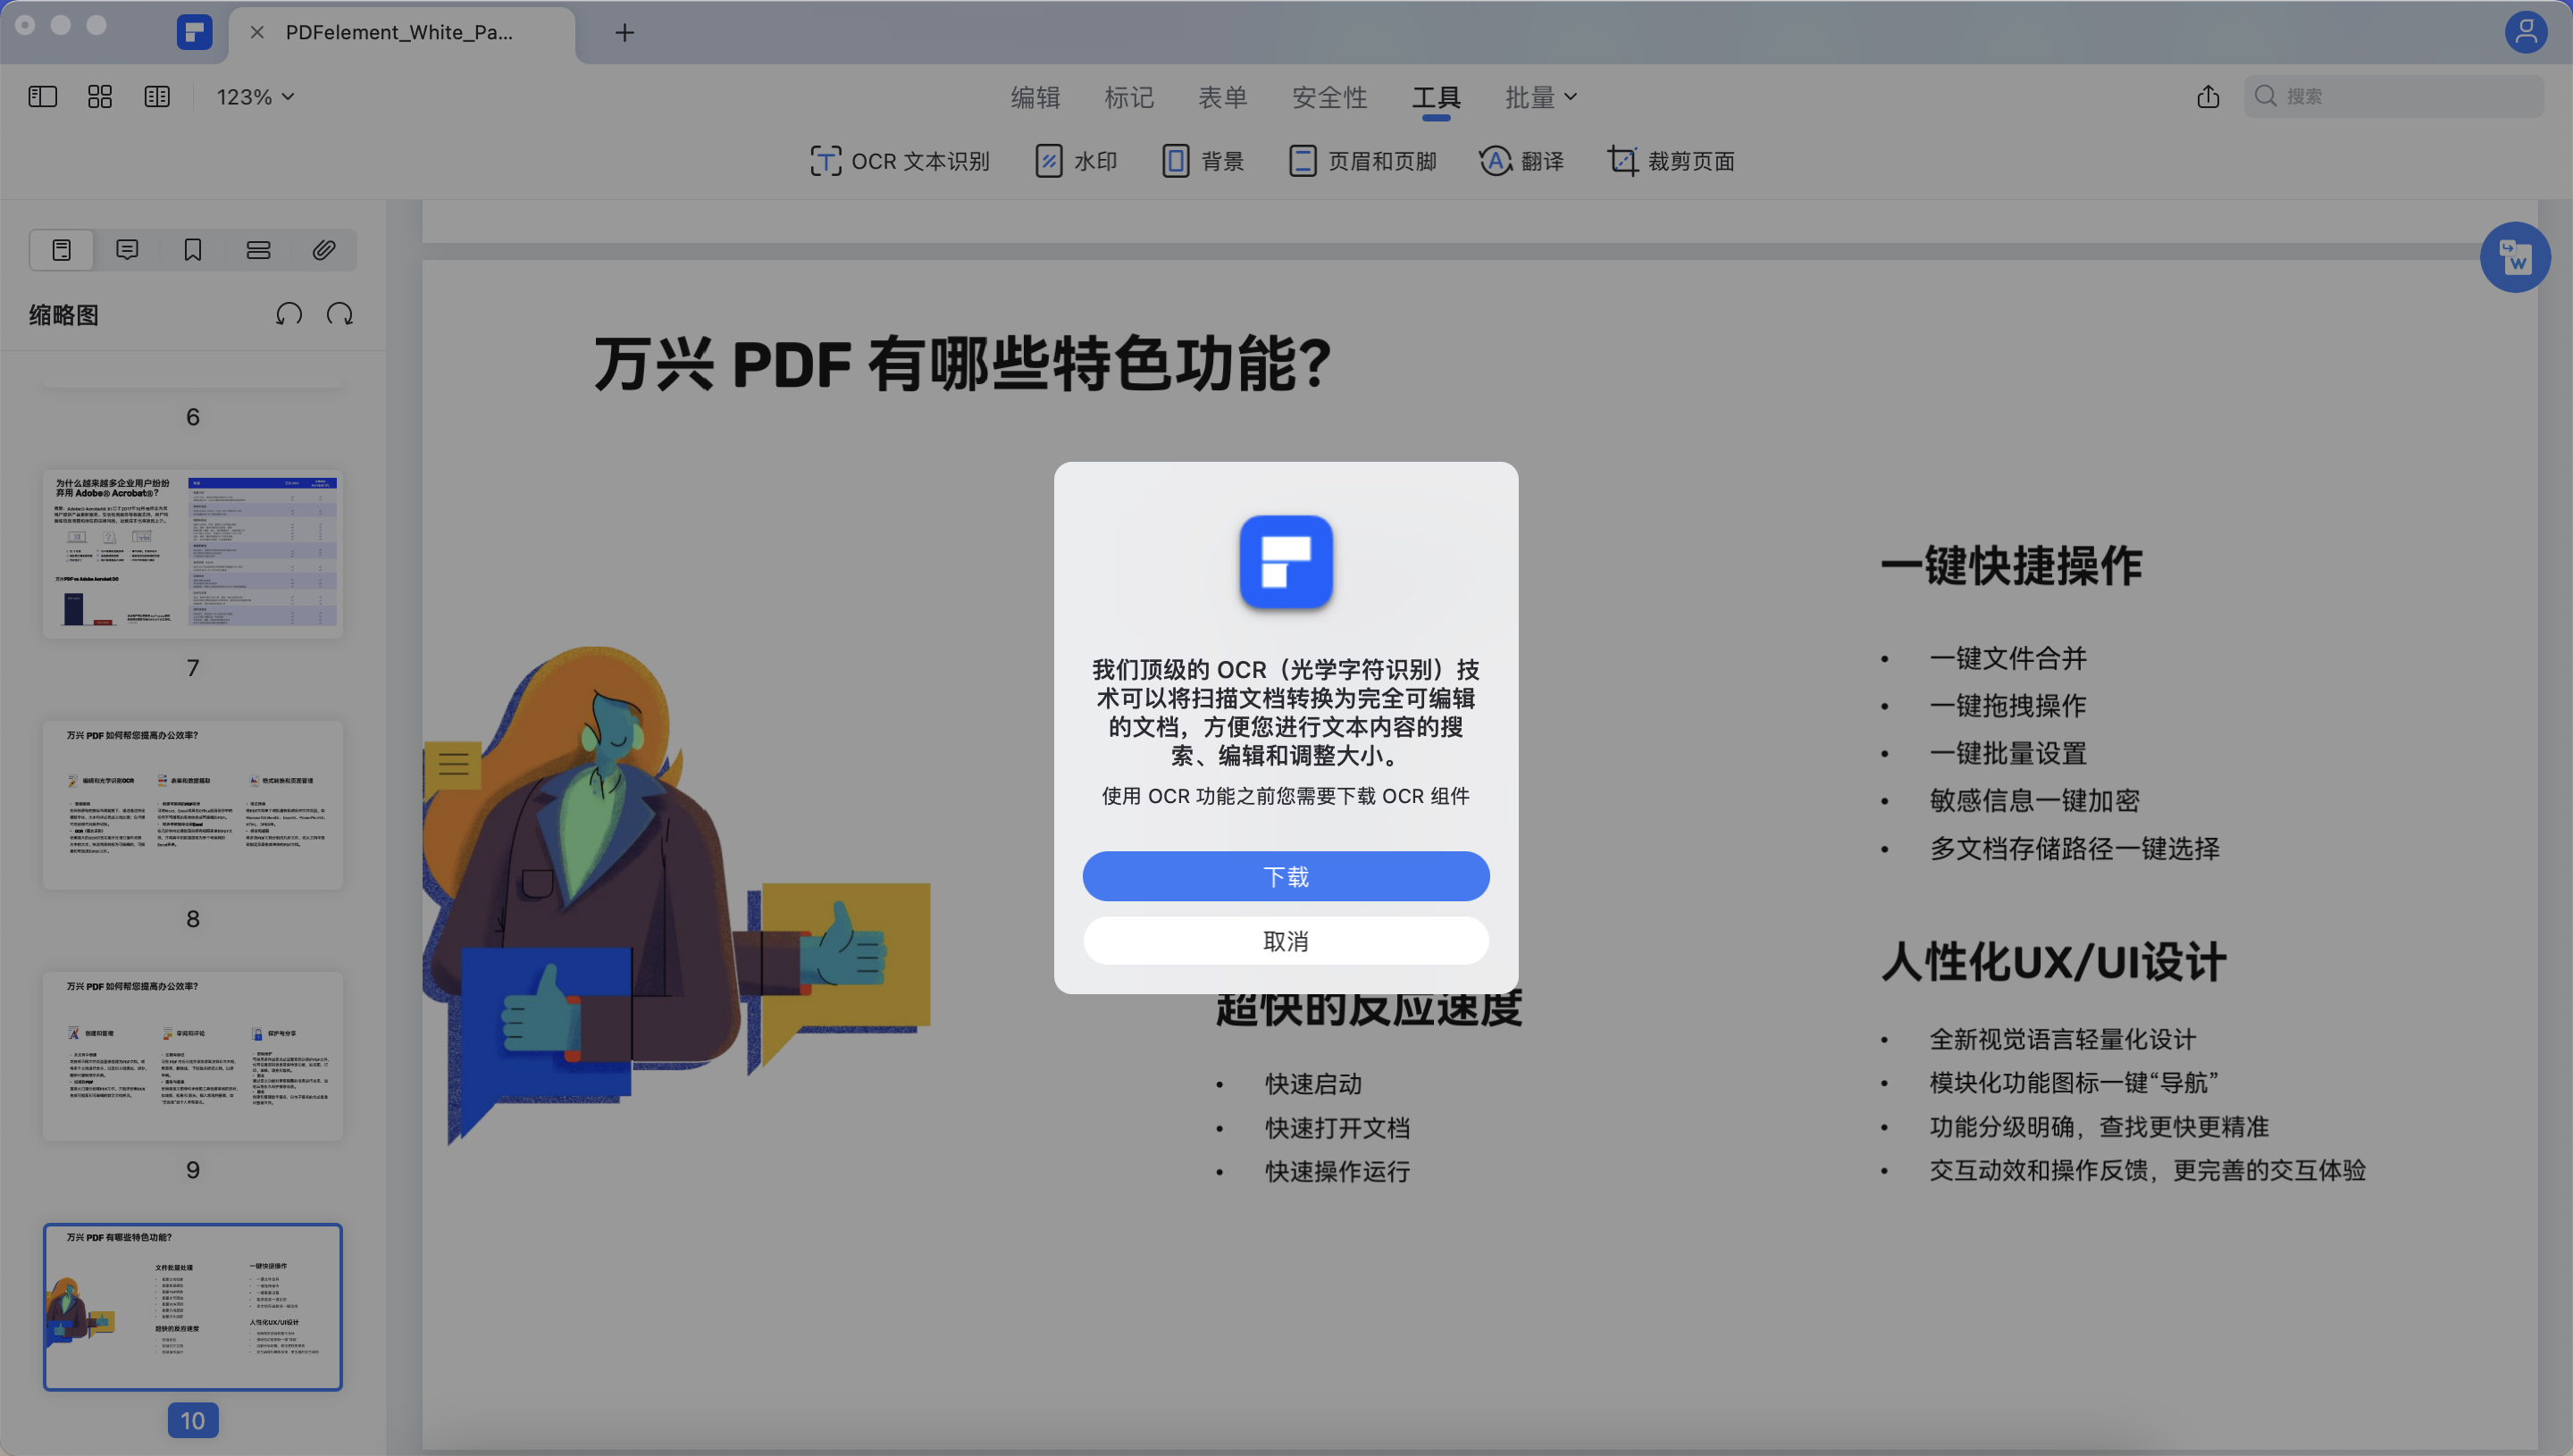Click the share export icon
This screenshot has height=1456, width=2573.
click(x=2208, y=96)
